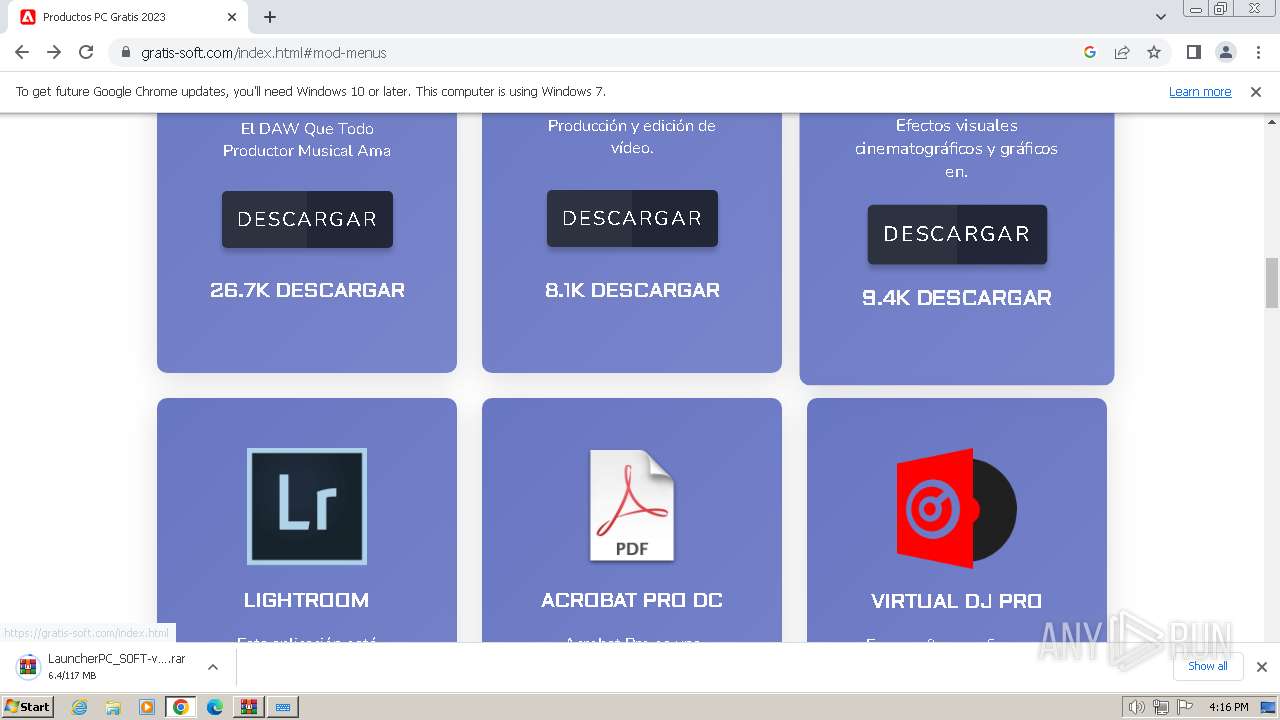The image size is (1280, 720).
Task: Click the volume speaker tray icon
Action: tap(1136, 707)
